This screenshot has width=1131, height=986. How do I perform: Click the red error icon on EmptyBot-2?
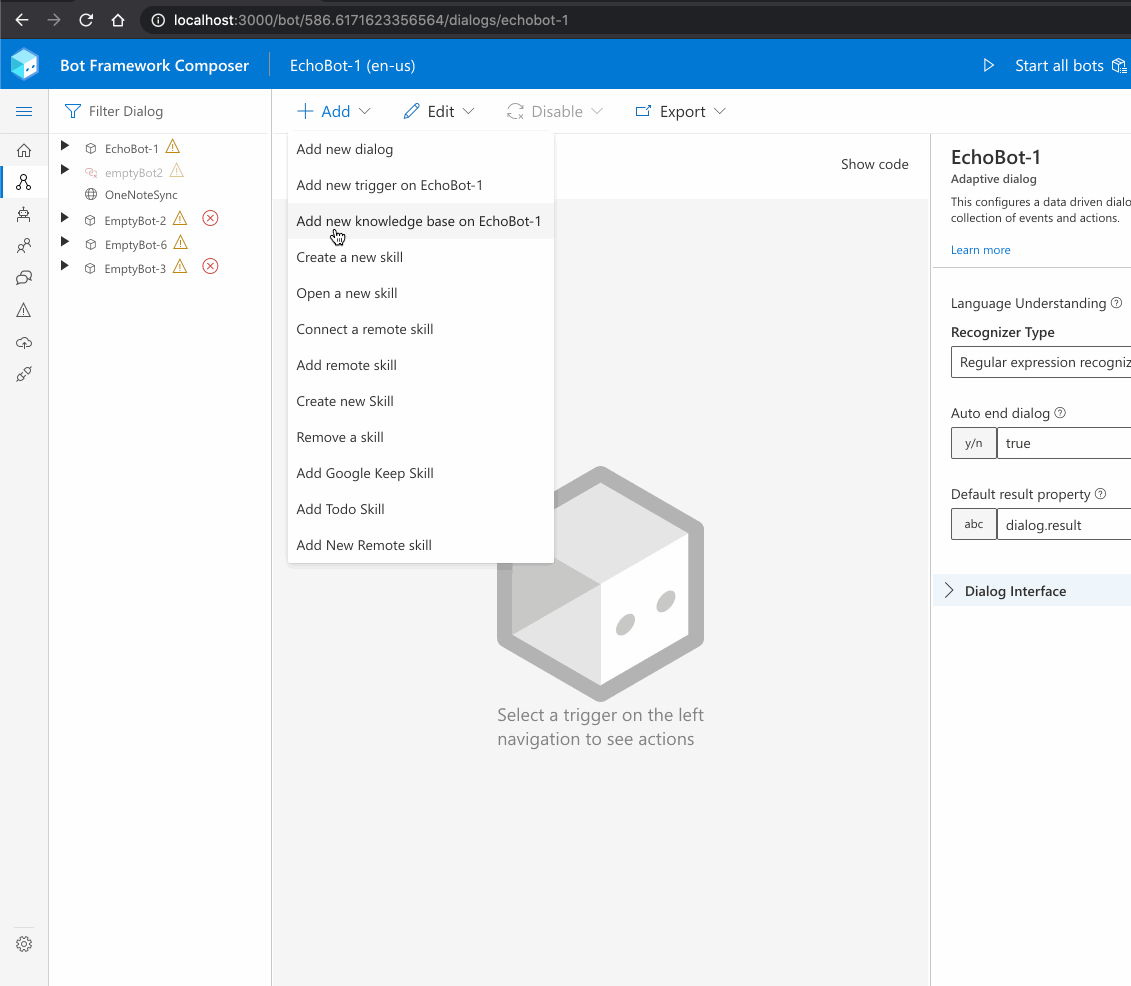210,218
